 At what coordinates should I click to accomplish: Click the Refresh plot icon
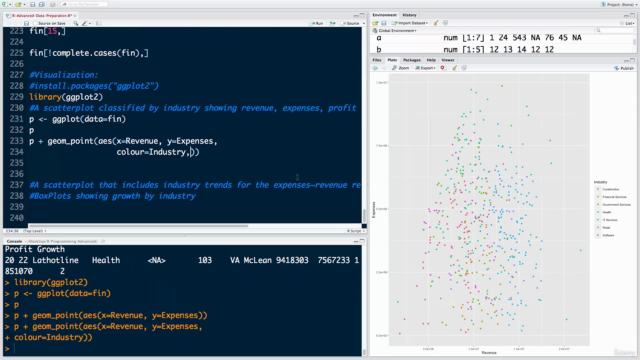(x=464, y=68)
